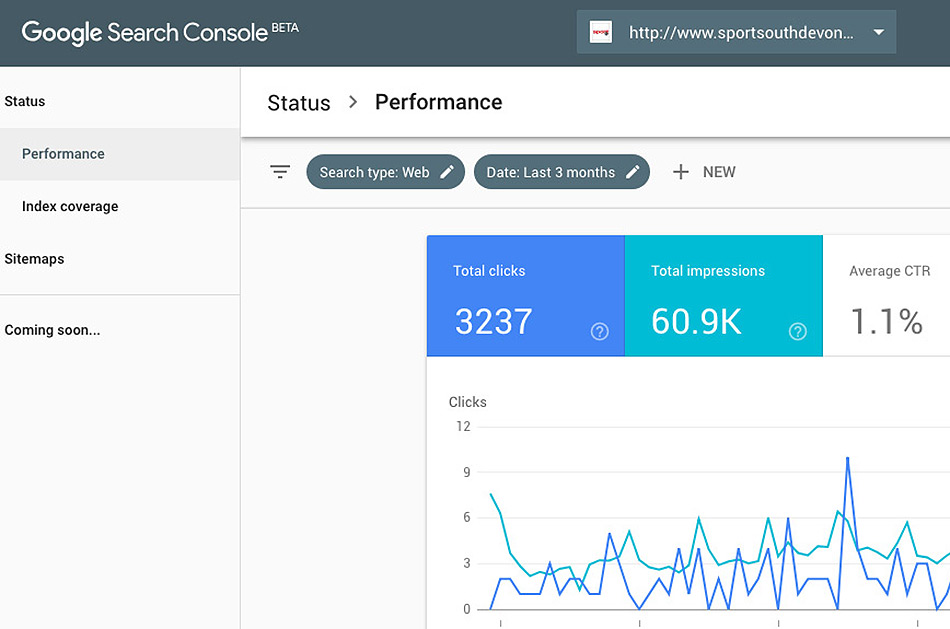The height and width of the screenshot is (629, 950).
Task: Click the tallest blue clicks peak on chart
Action: click(x=848, y=459)
